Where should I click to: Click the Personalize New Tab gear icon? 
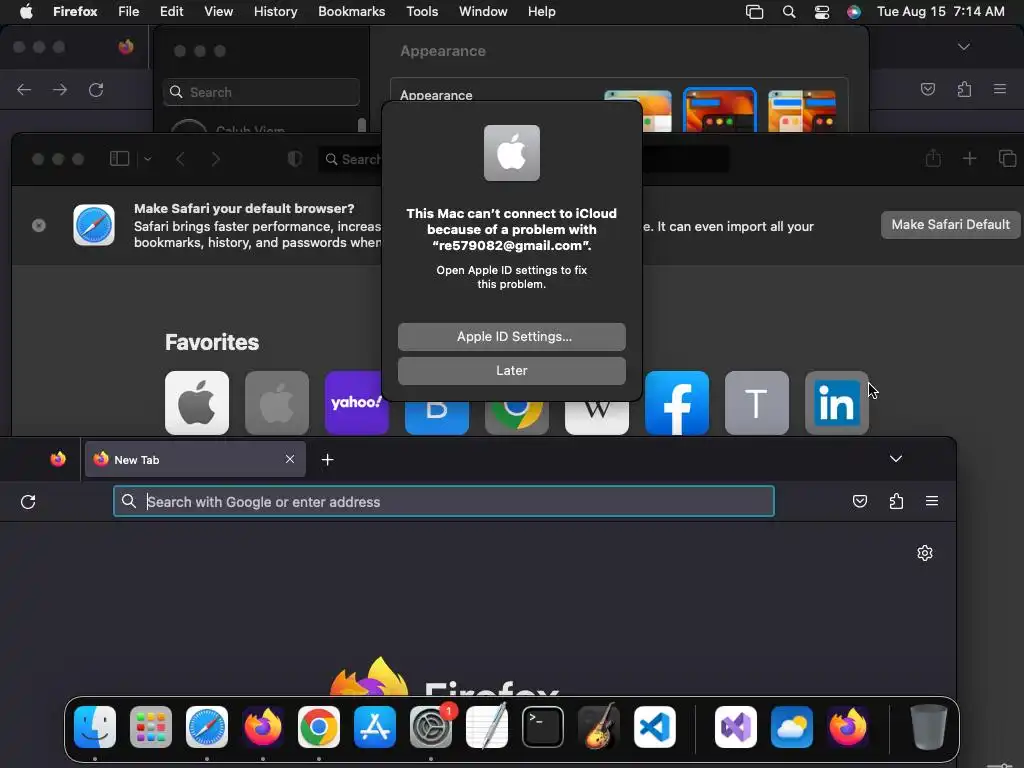pos(925,553)
